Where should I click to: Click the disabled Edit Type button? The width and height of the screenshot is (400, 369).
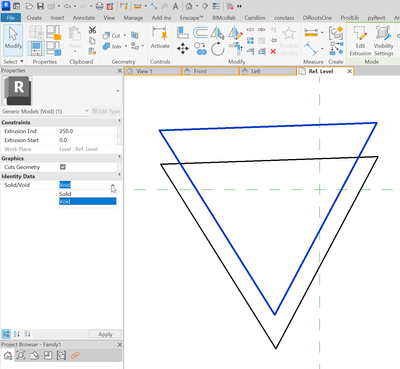tap(106, 111)
